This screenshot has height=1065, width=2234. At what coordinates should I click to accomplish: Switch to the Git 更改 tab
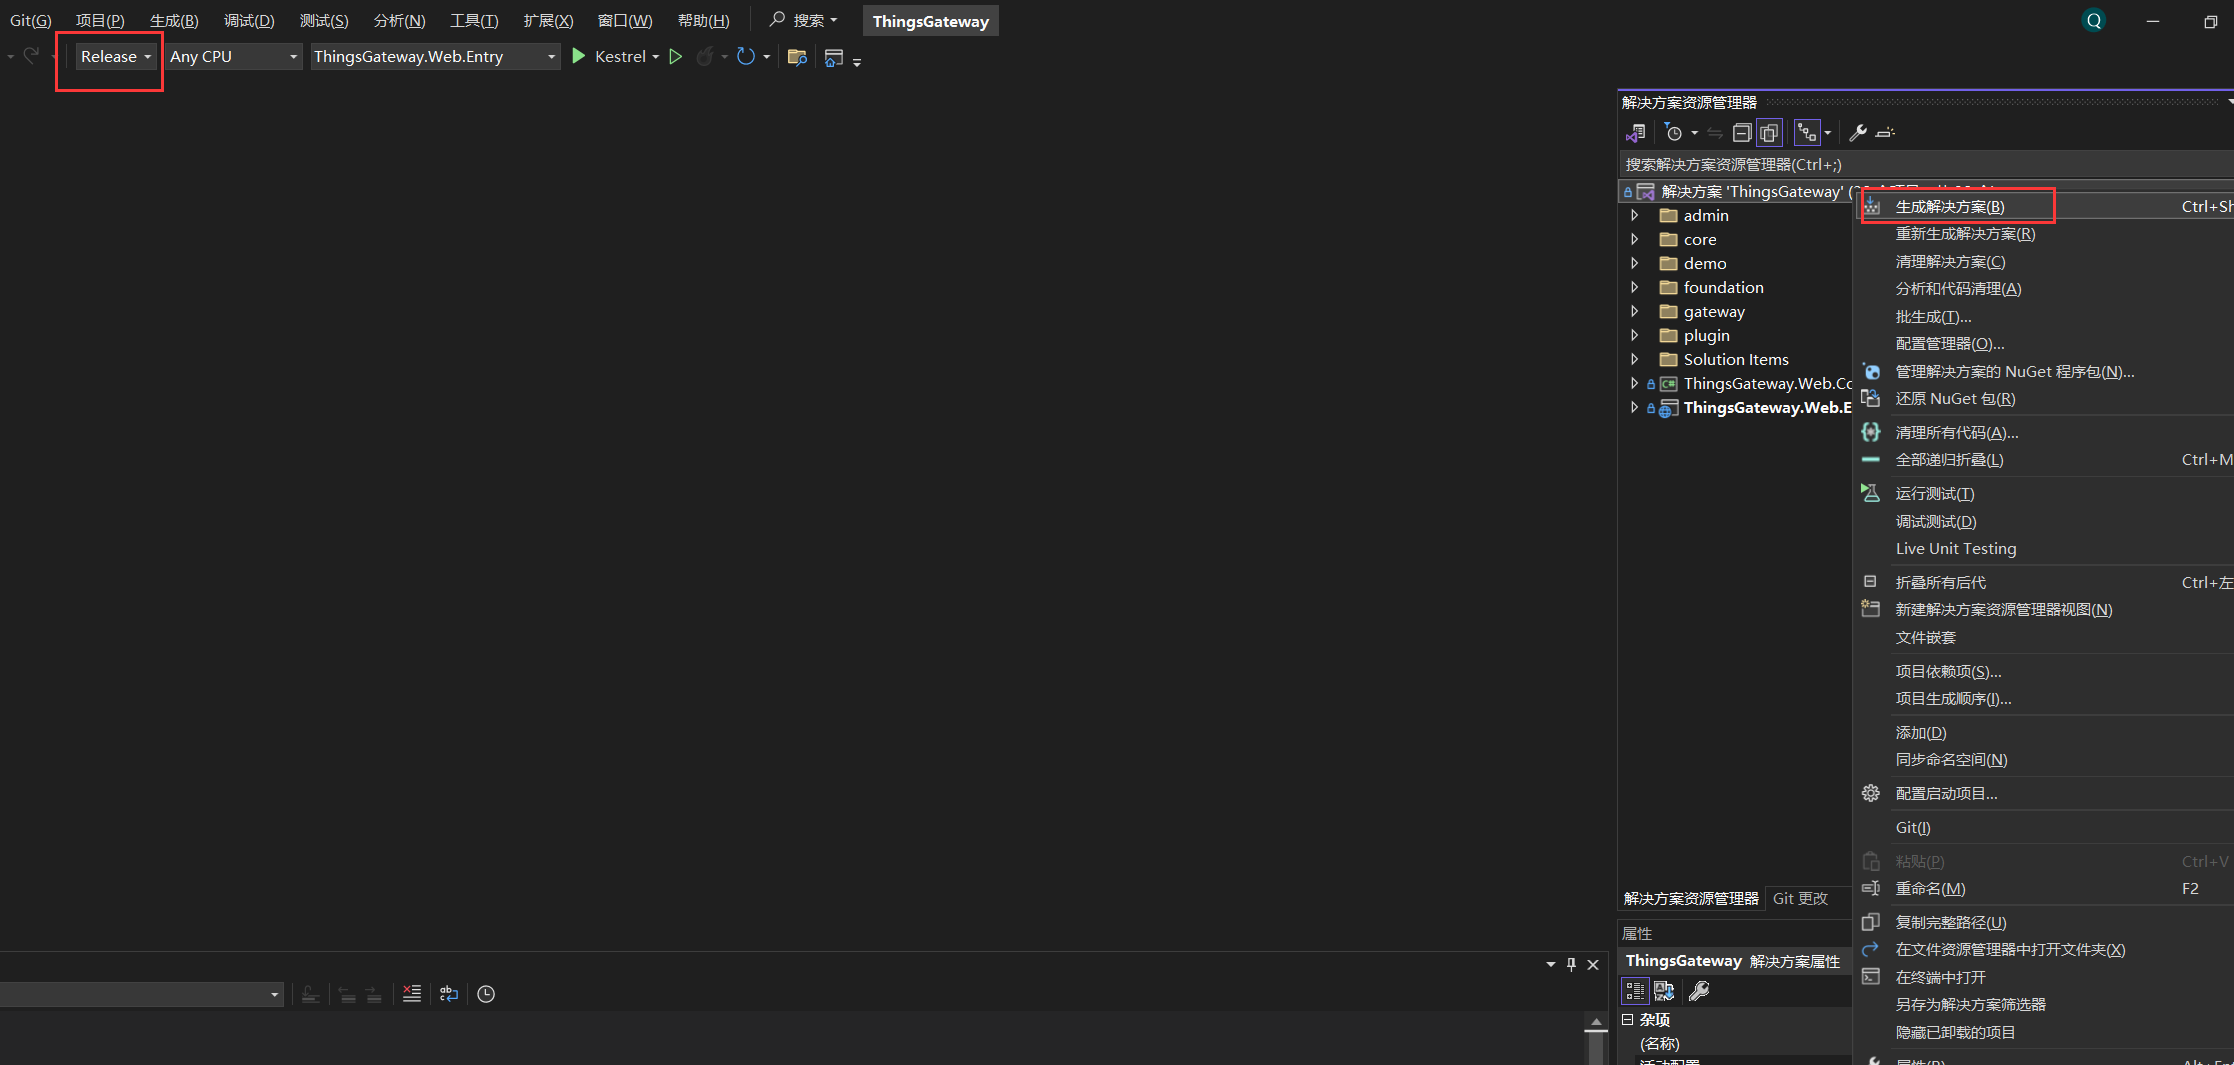[1800, 899]
